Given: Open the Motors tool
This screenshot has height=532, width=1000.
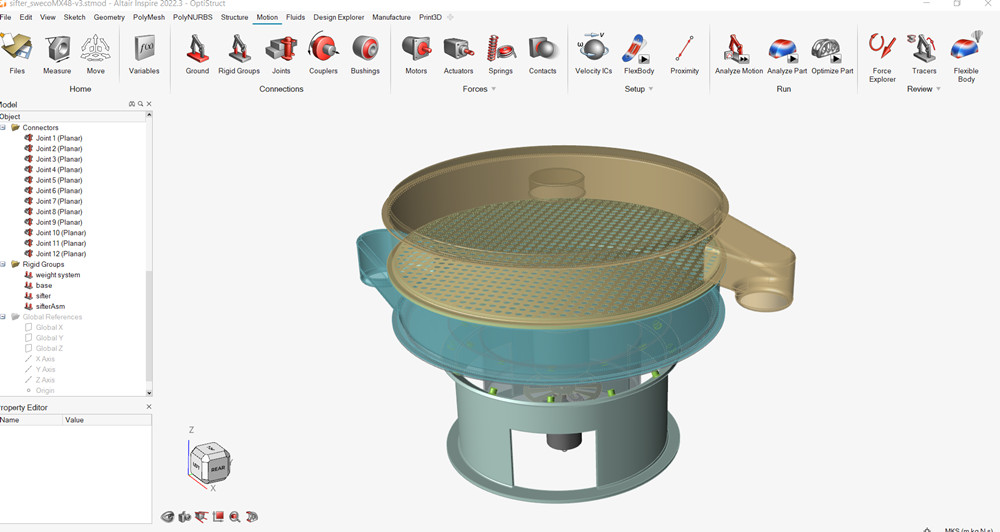Looking at the screenshot, I should coord(416,49).
